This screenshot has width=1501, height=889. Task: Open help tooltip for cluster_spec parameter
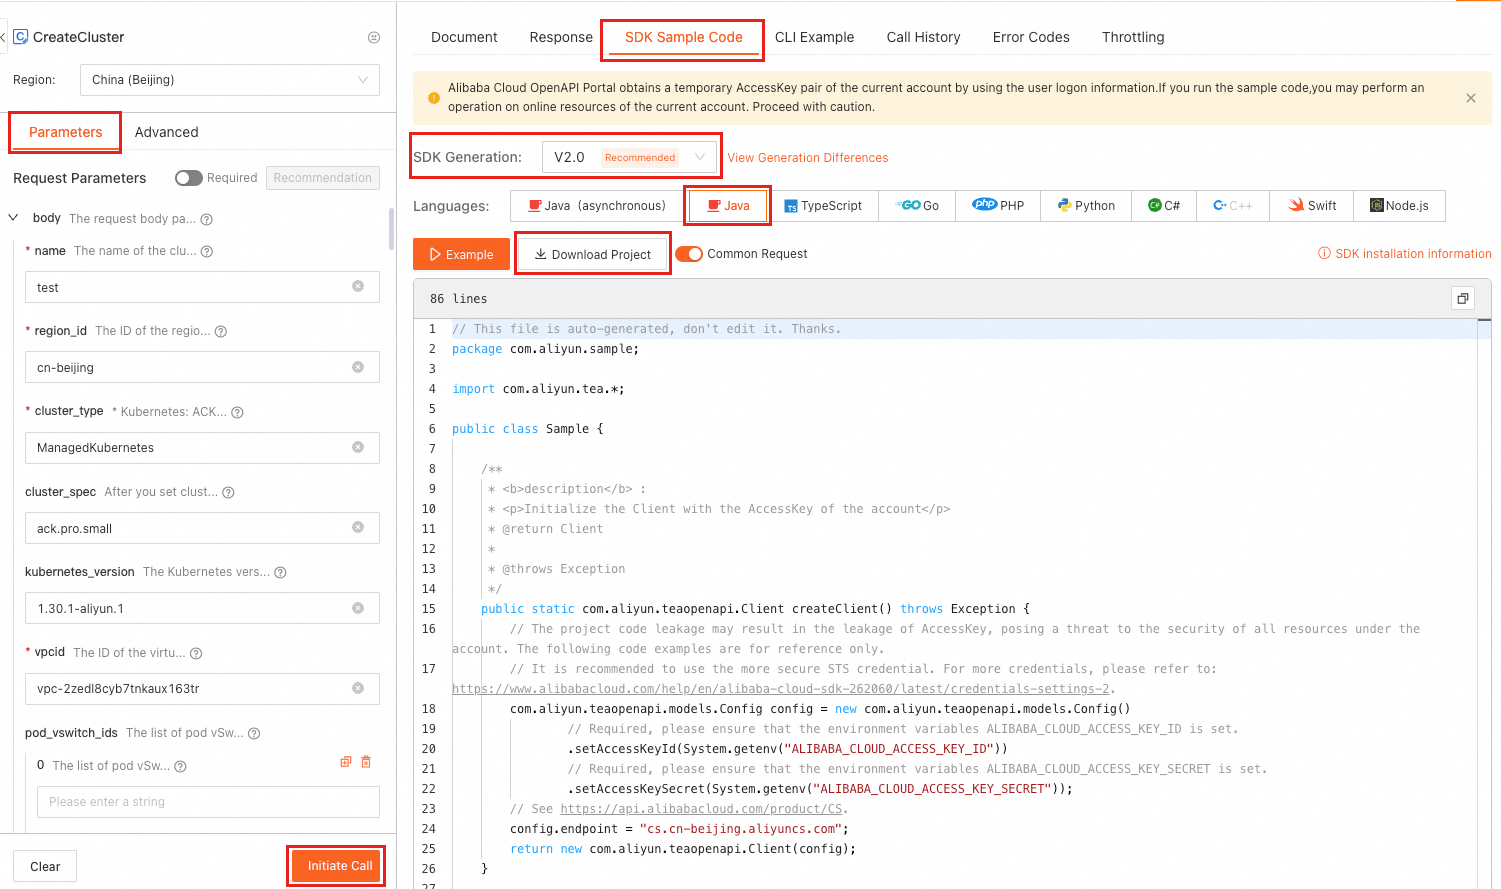228,492
